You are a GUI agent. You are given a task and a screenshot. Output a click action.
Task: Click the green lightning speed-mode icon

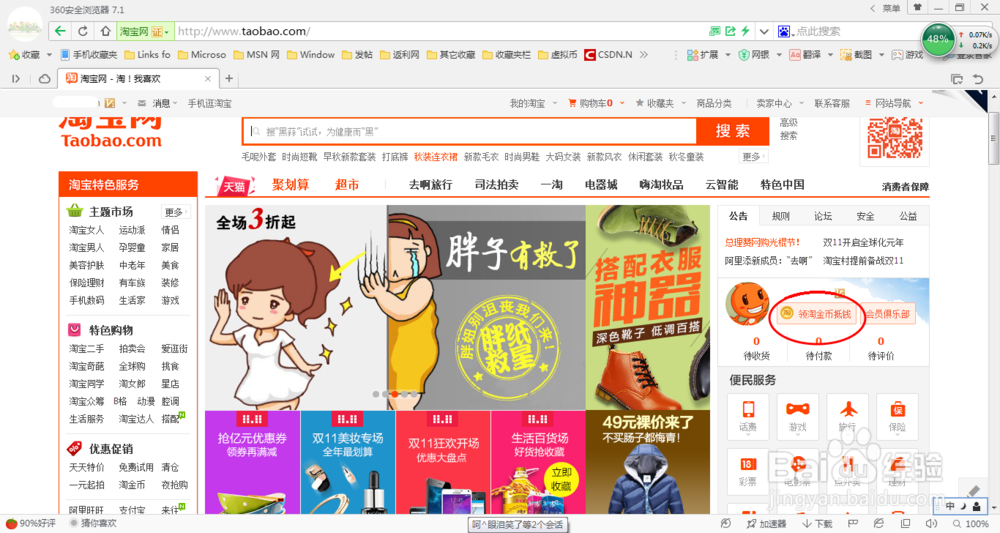[x=745, y=31]
